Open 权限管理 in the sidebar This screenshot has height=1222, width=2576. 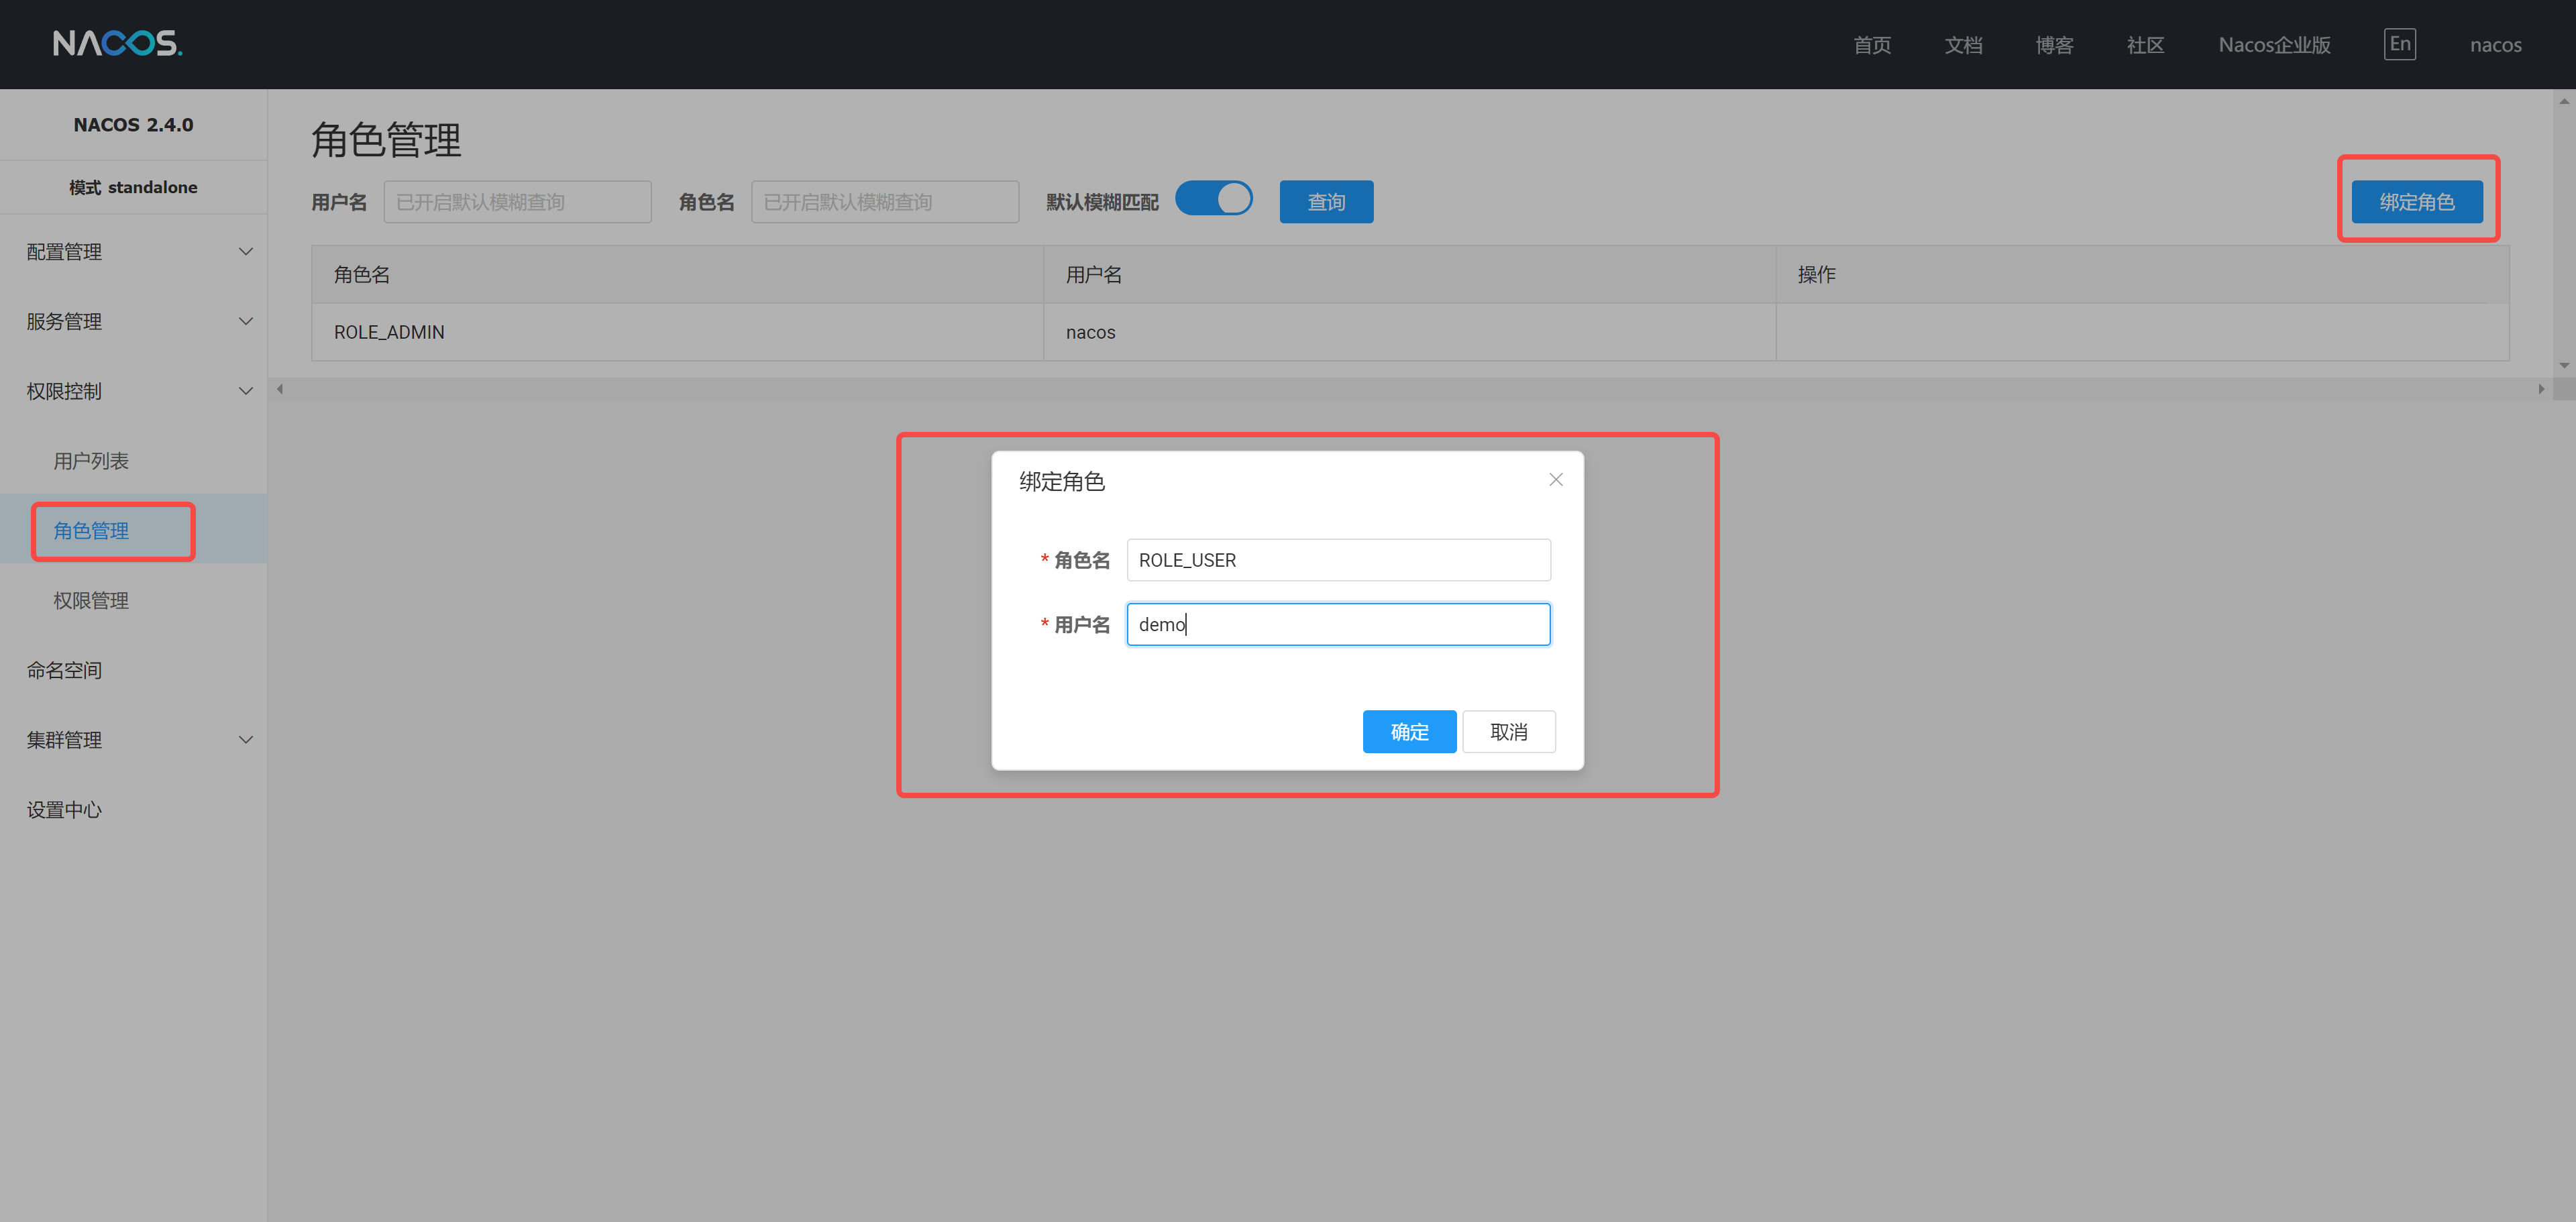(x=91, y=601)
